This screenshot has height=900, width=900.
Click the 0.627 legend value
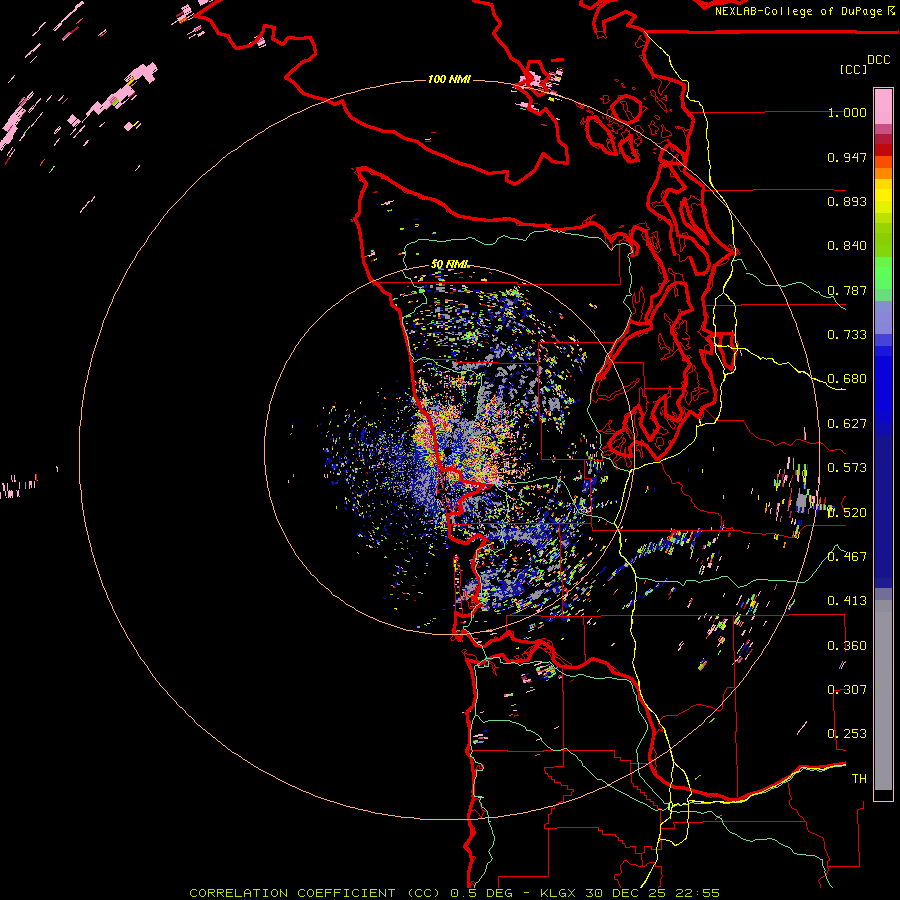point(847,424)
